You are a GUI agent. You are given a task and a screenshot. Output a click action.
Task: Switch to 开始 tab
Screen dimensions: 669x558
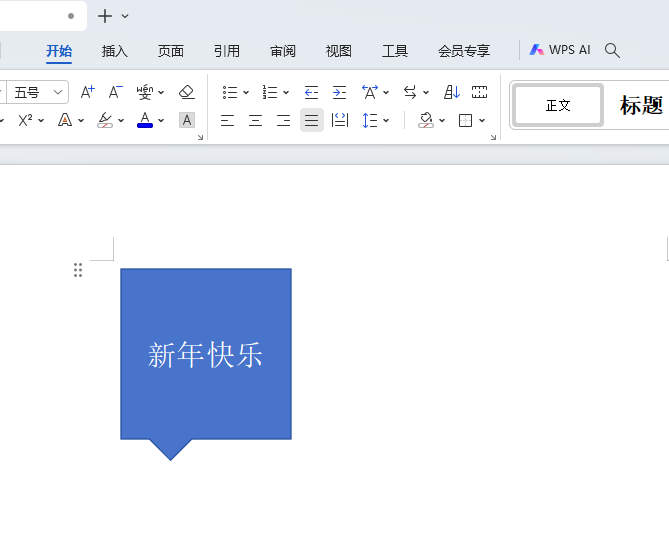coord(59,51)
